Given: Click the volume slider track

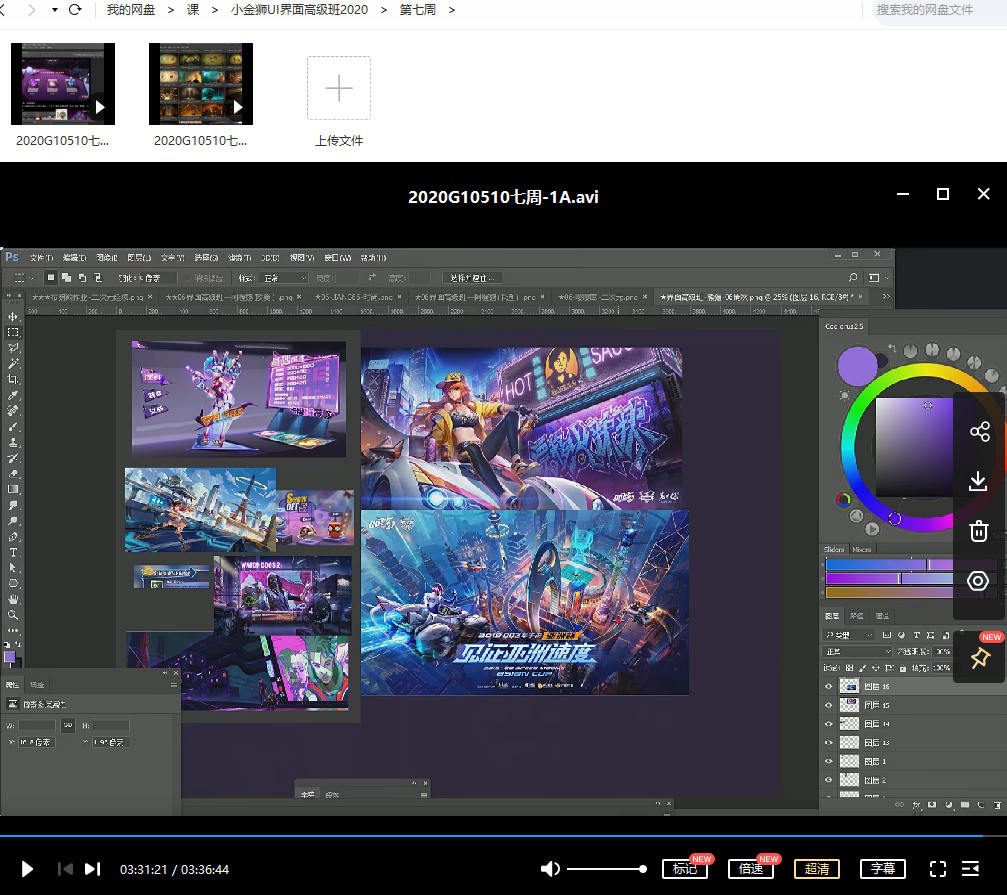Looking at the screenshot, I should 607,869.
